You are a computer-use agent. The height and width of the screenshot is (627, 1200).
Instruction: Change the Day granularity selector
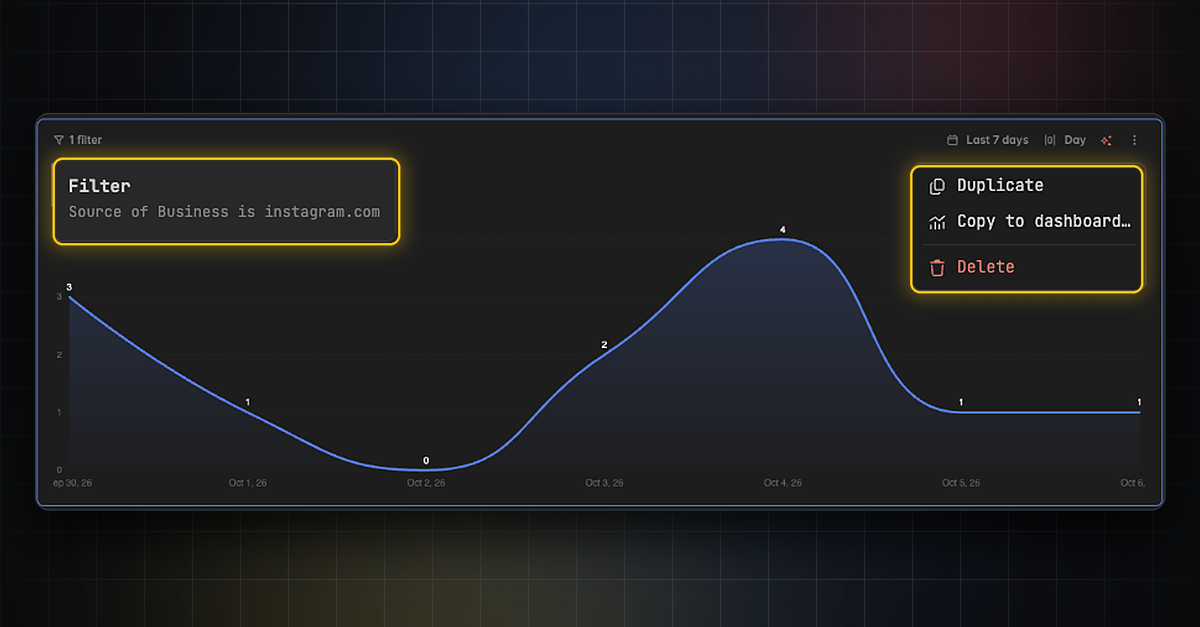[1065, 140]
